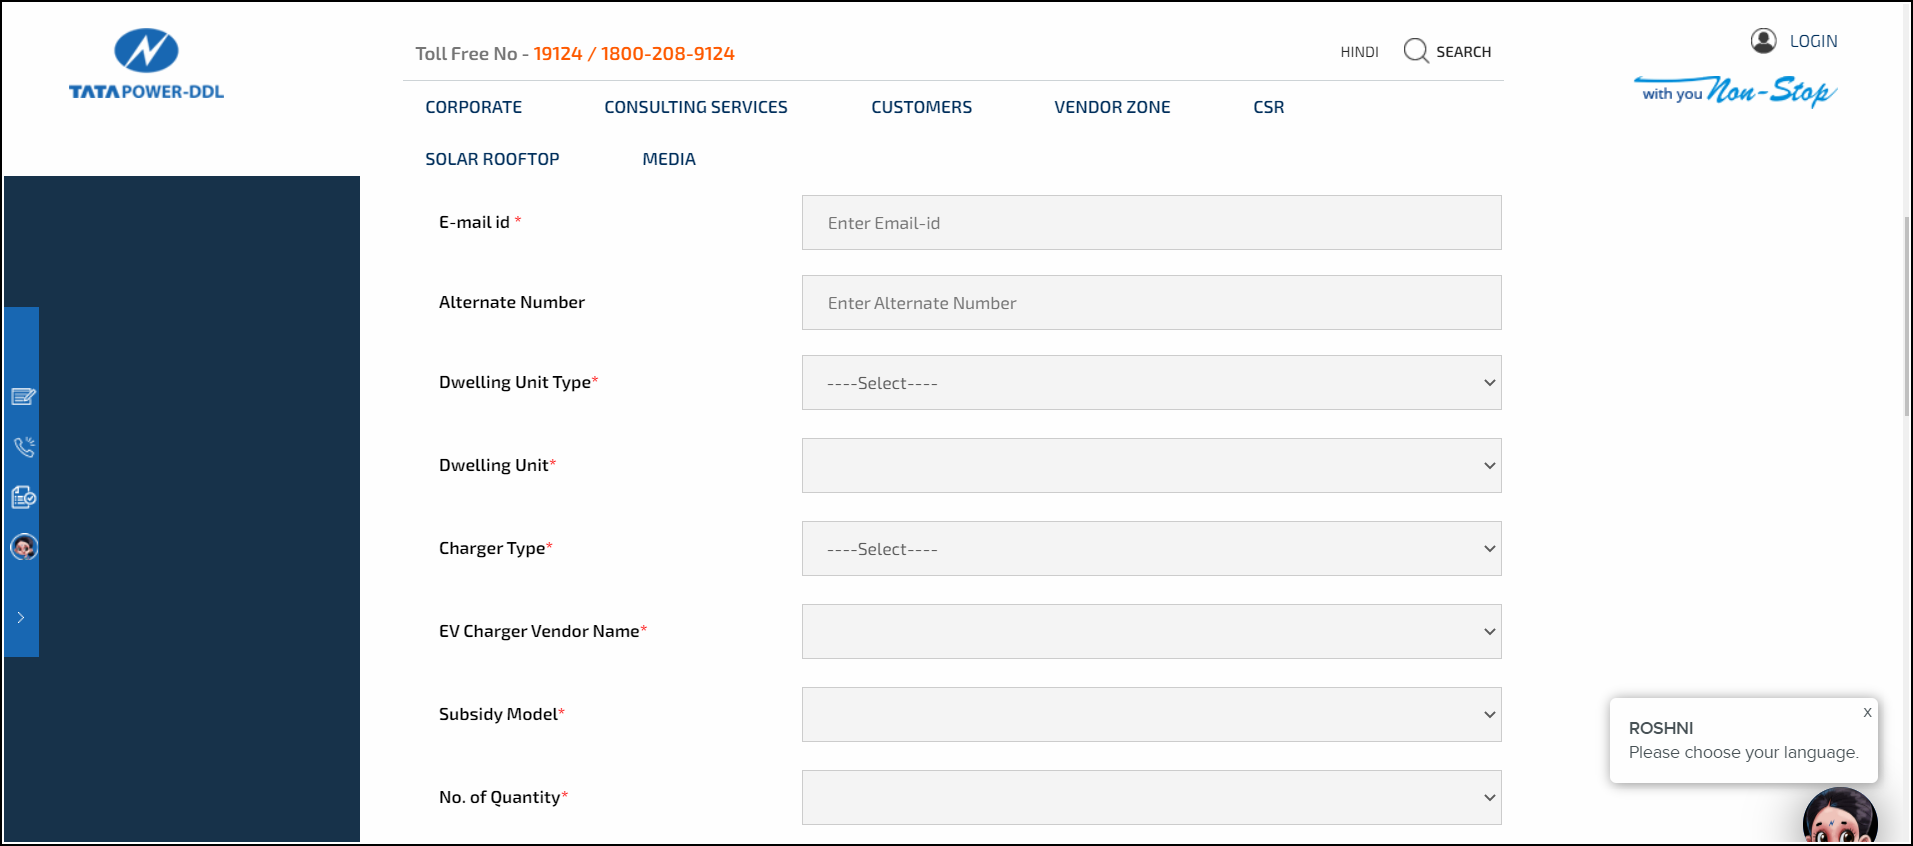Open the Charger Type dropdown
The width and height of the screenshot is (1913, 846).
click(1152, 549)
